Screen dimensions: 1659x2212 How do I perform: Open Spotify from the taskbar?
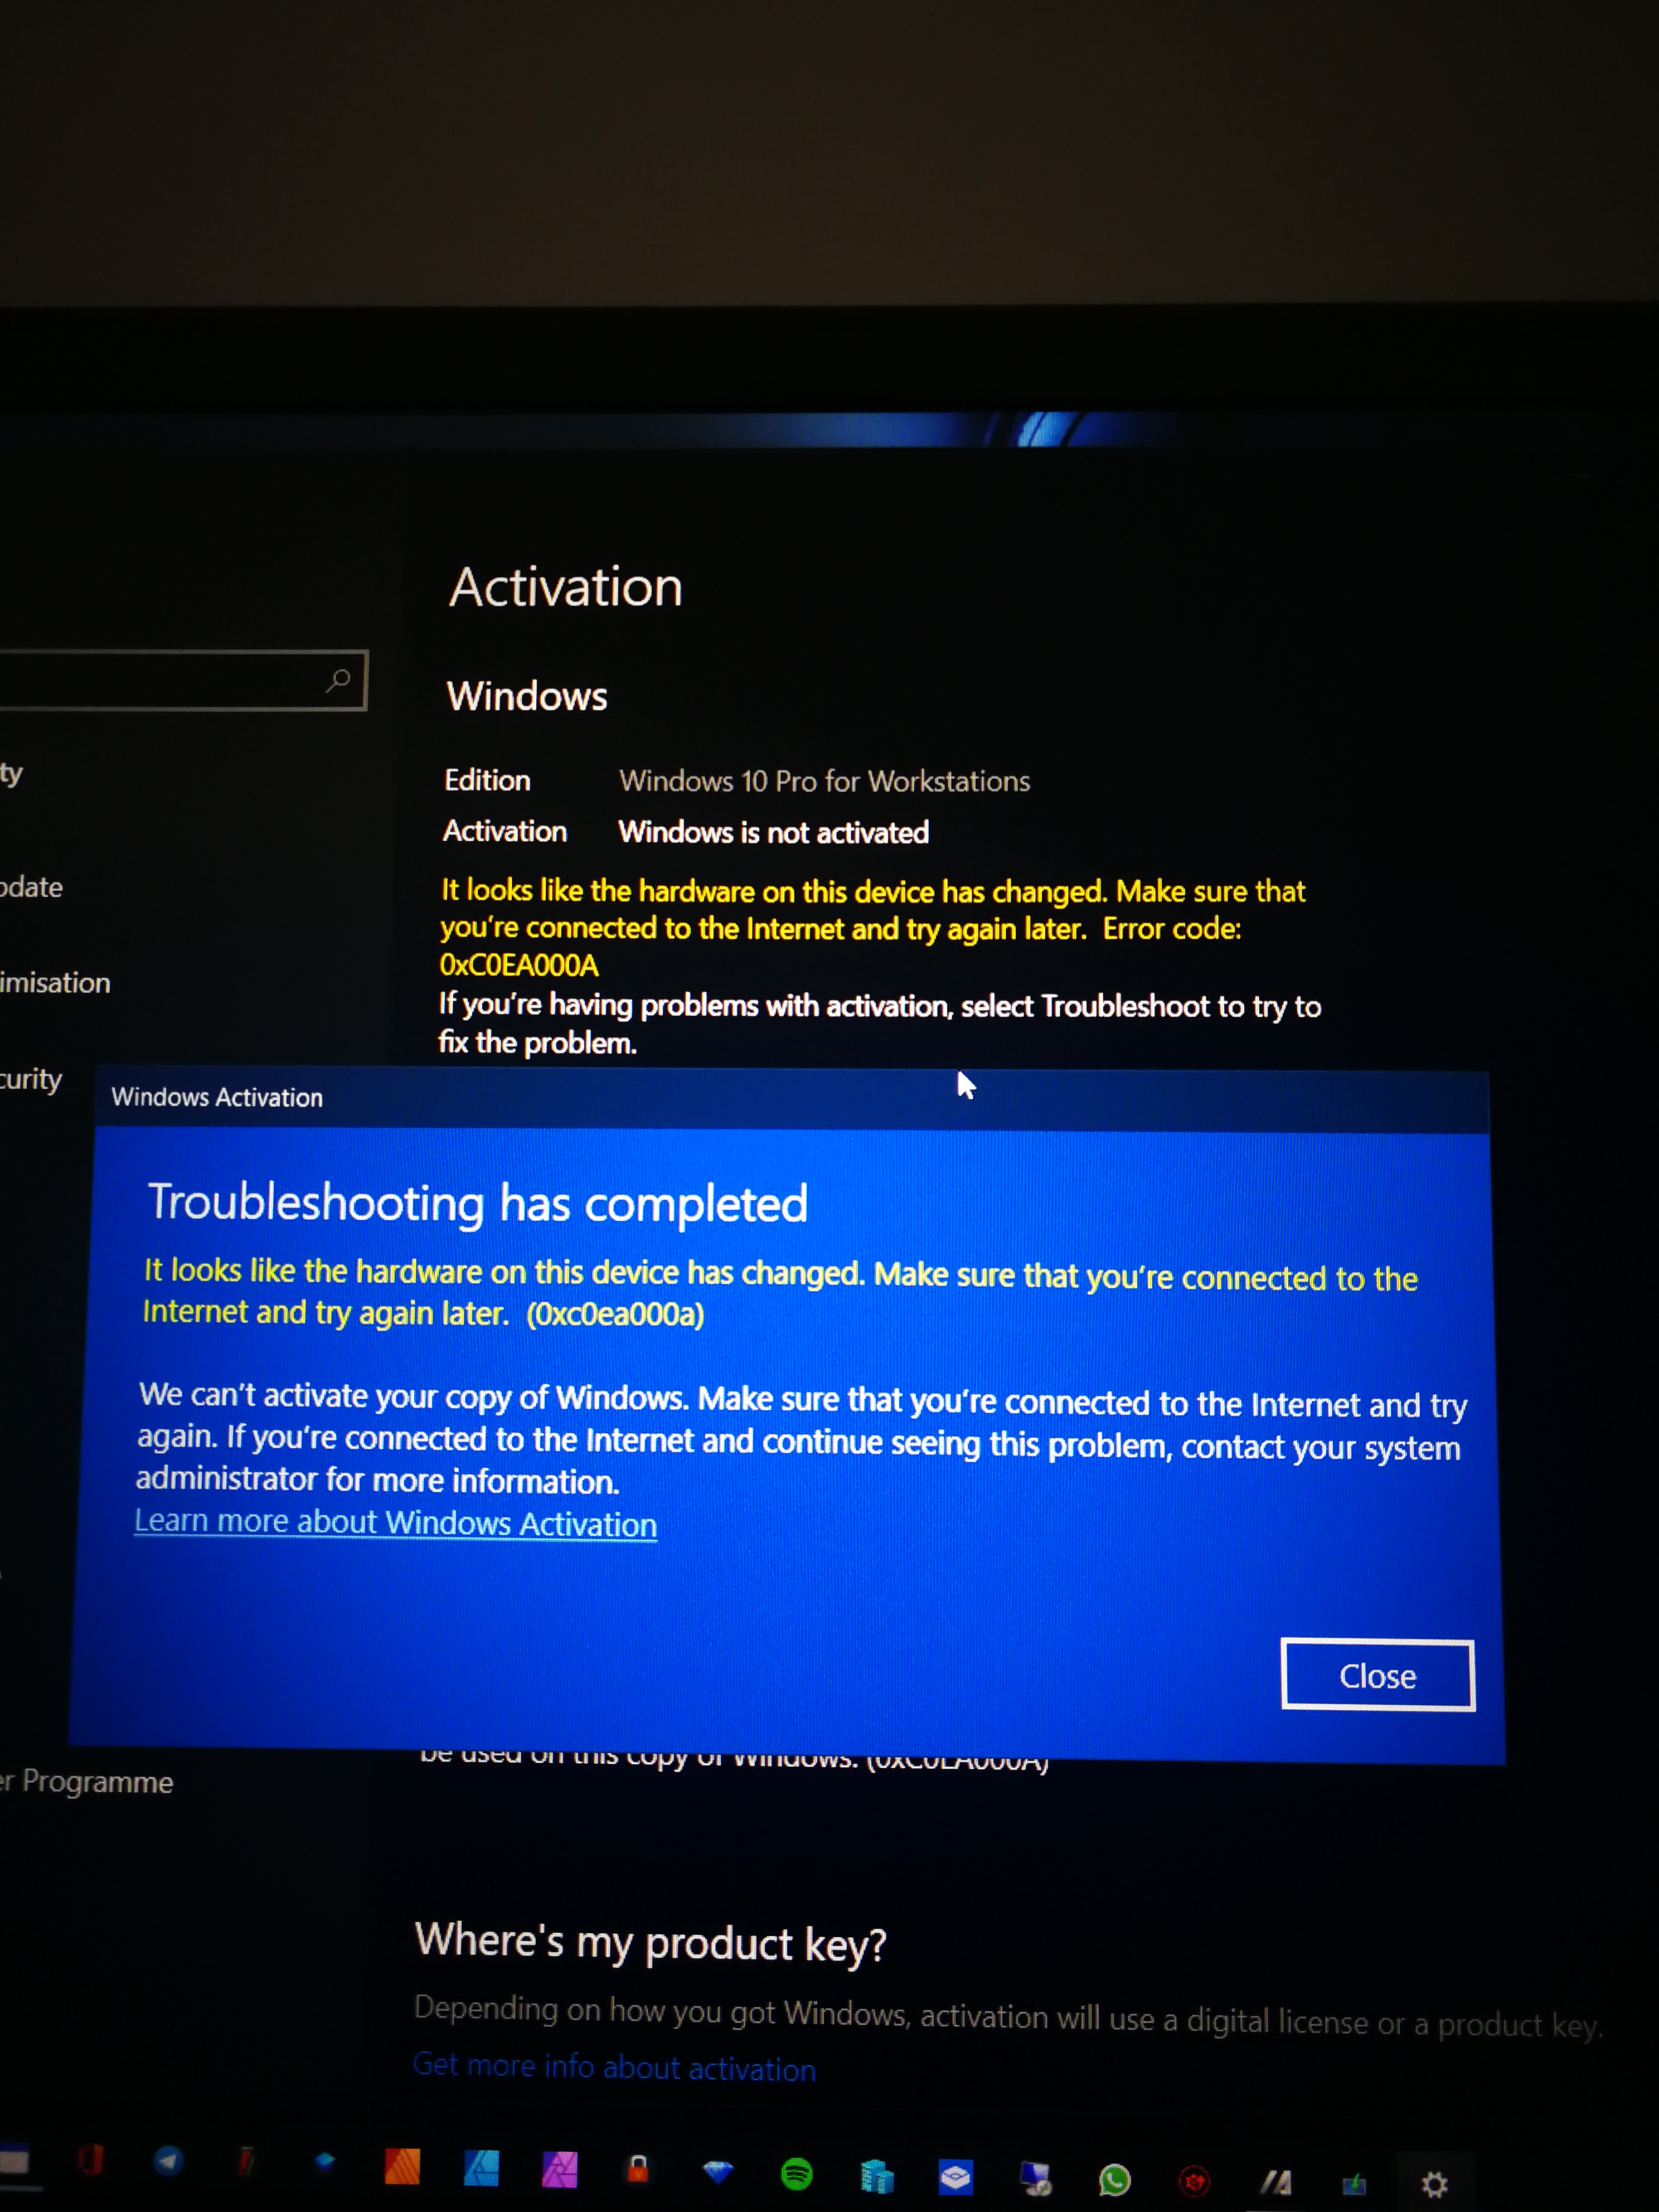pyautogui.click(x=796, y=2173)
